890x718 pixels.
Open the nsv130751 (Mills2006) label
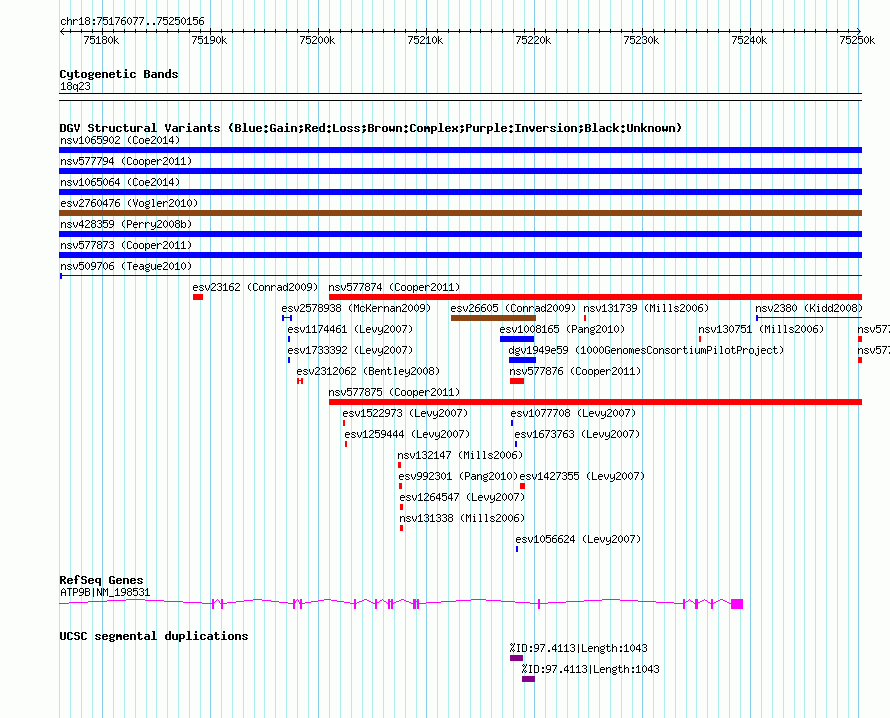click(x=761, y=329)
